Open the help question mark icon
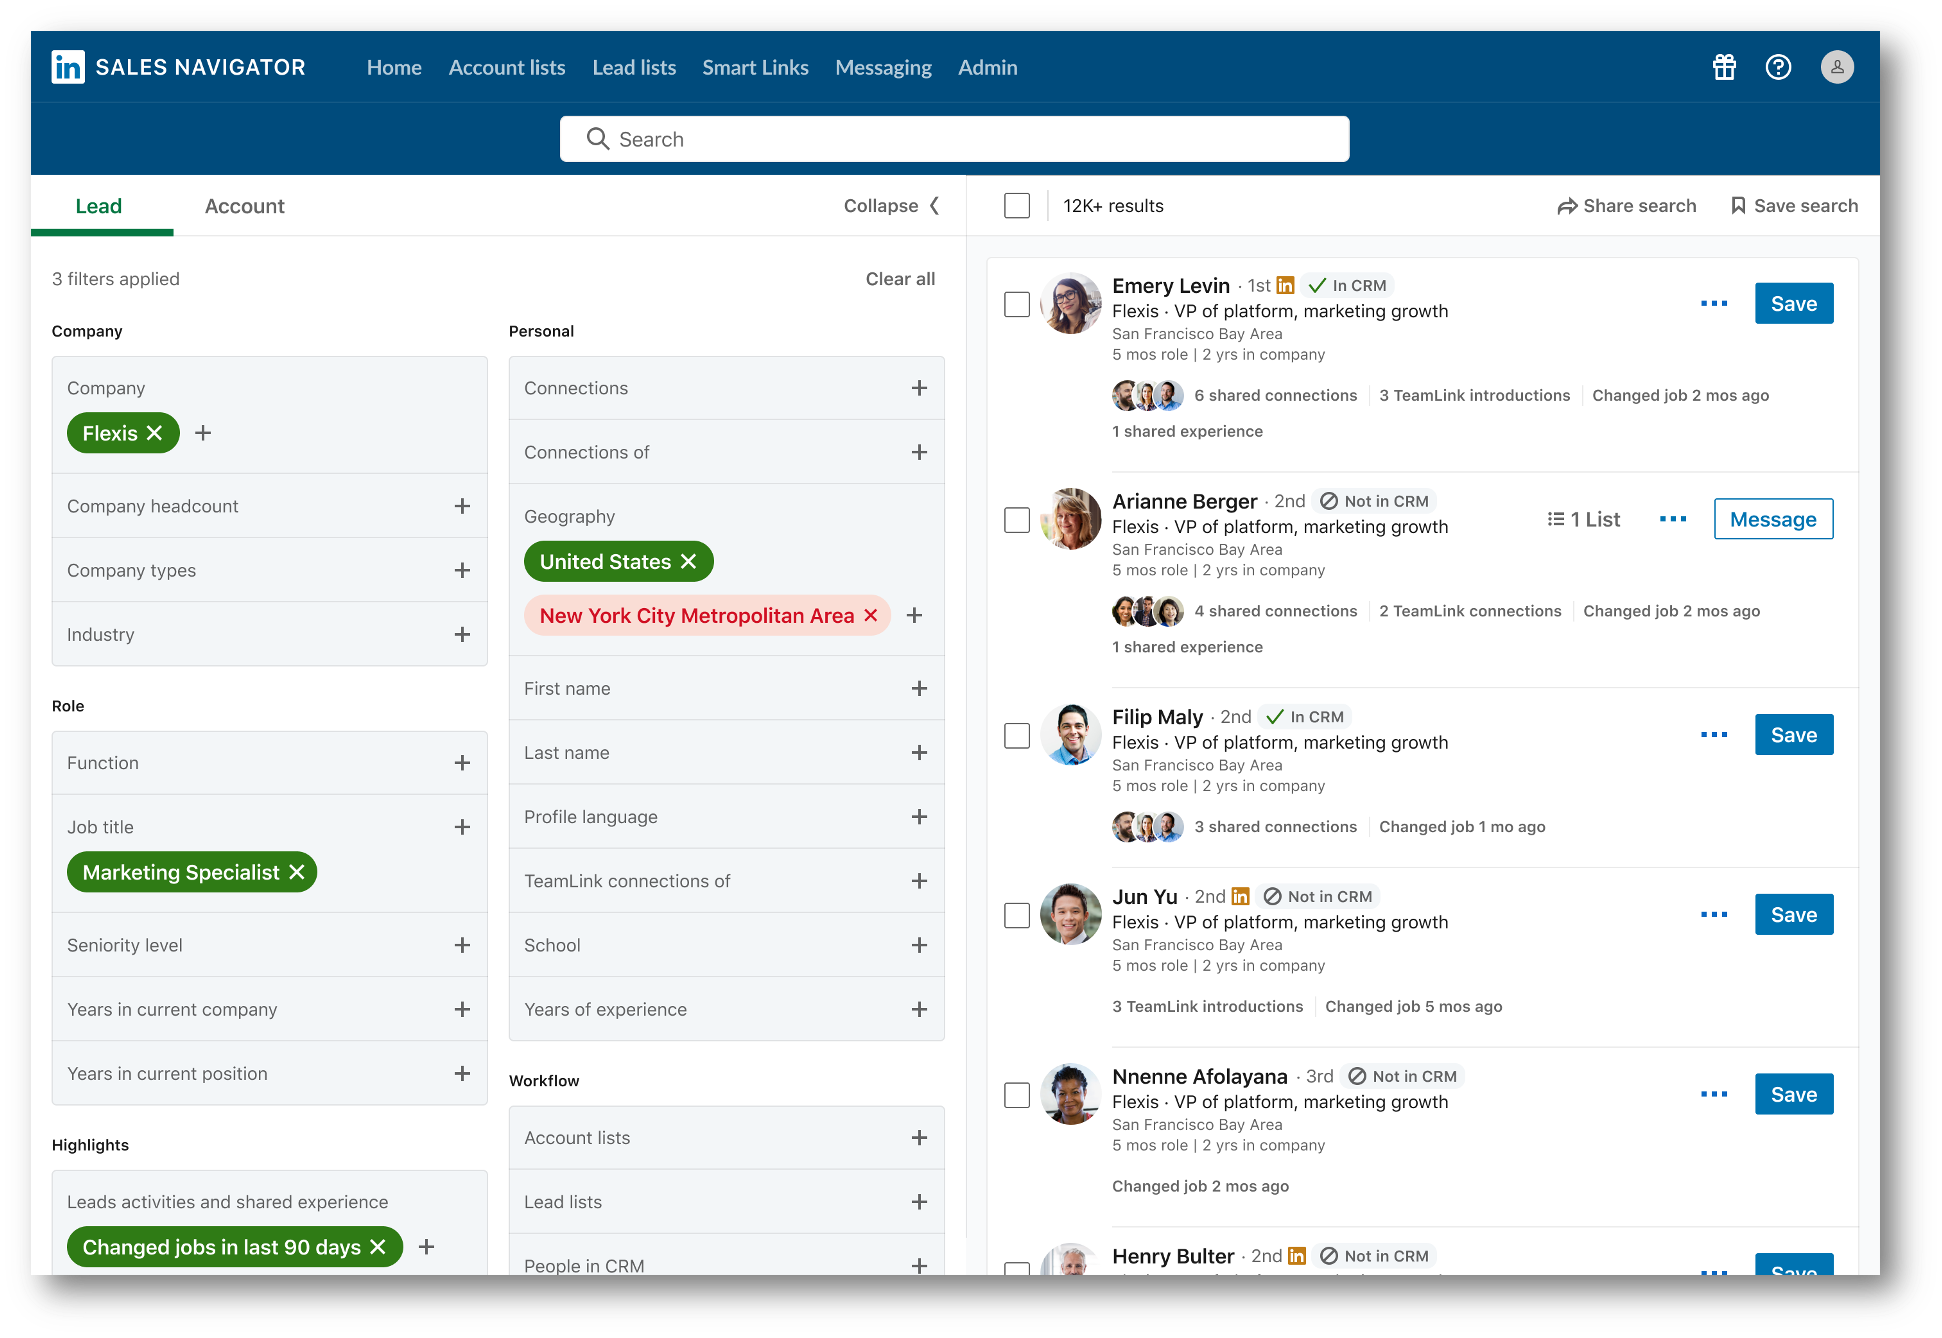 tap(1778, 67)
